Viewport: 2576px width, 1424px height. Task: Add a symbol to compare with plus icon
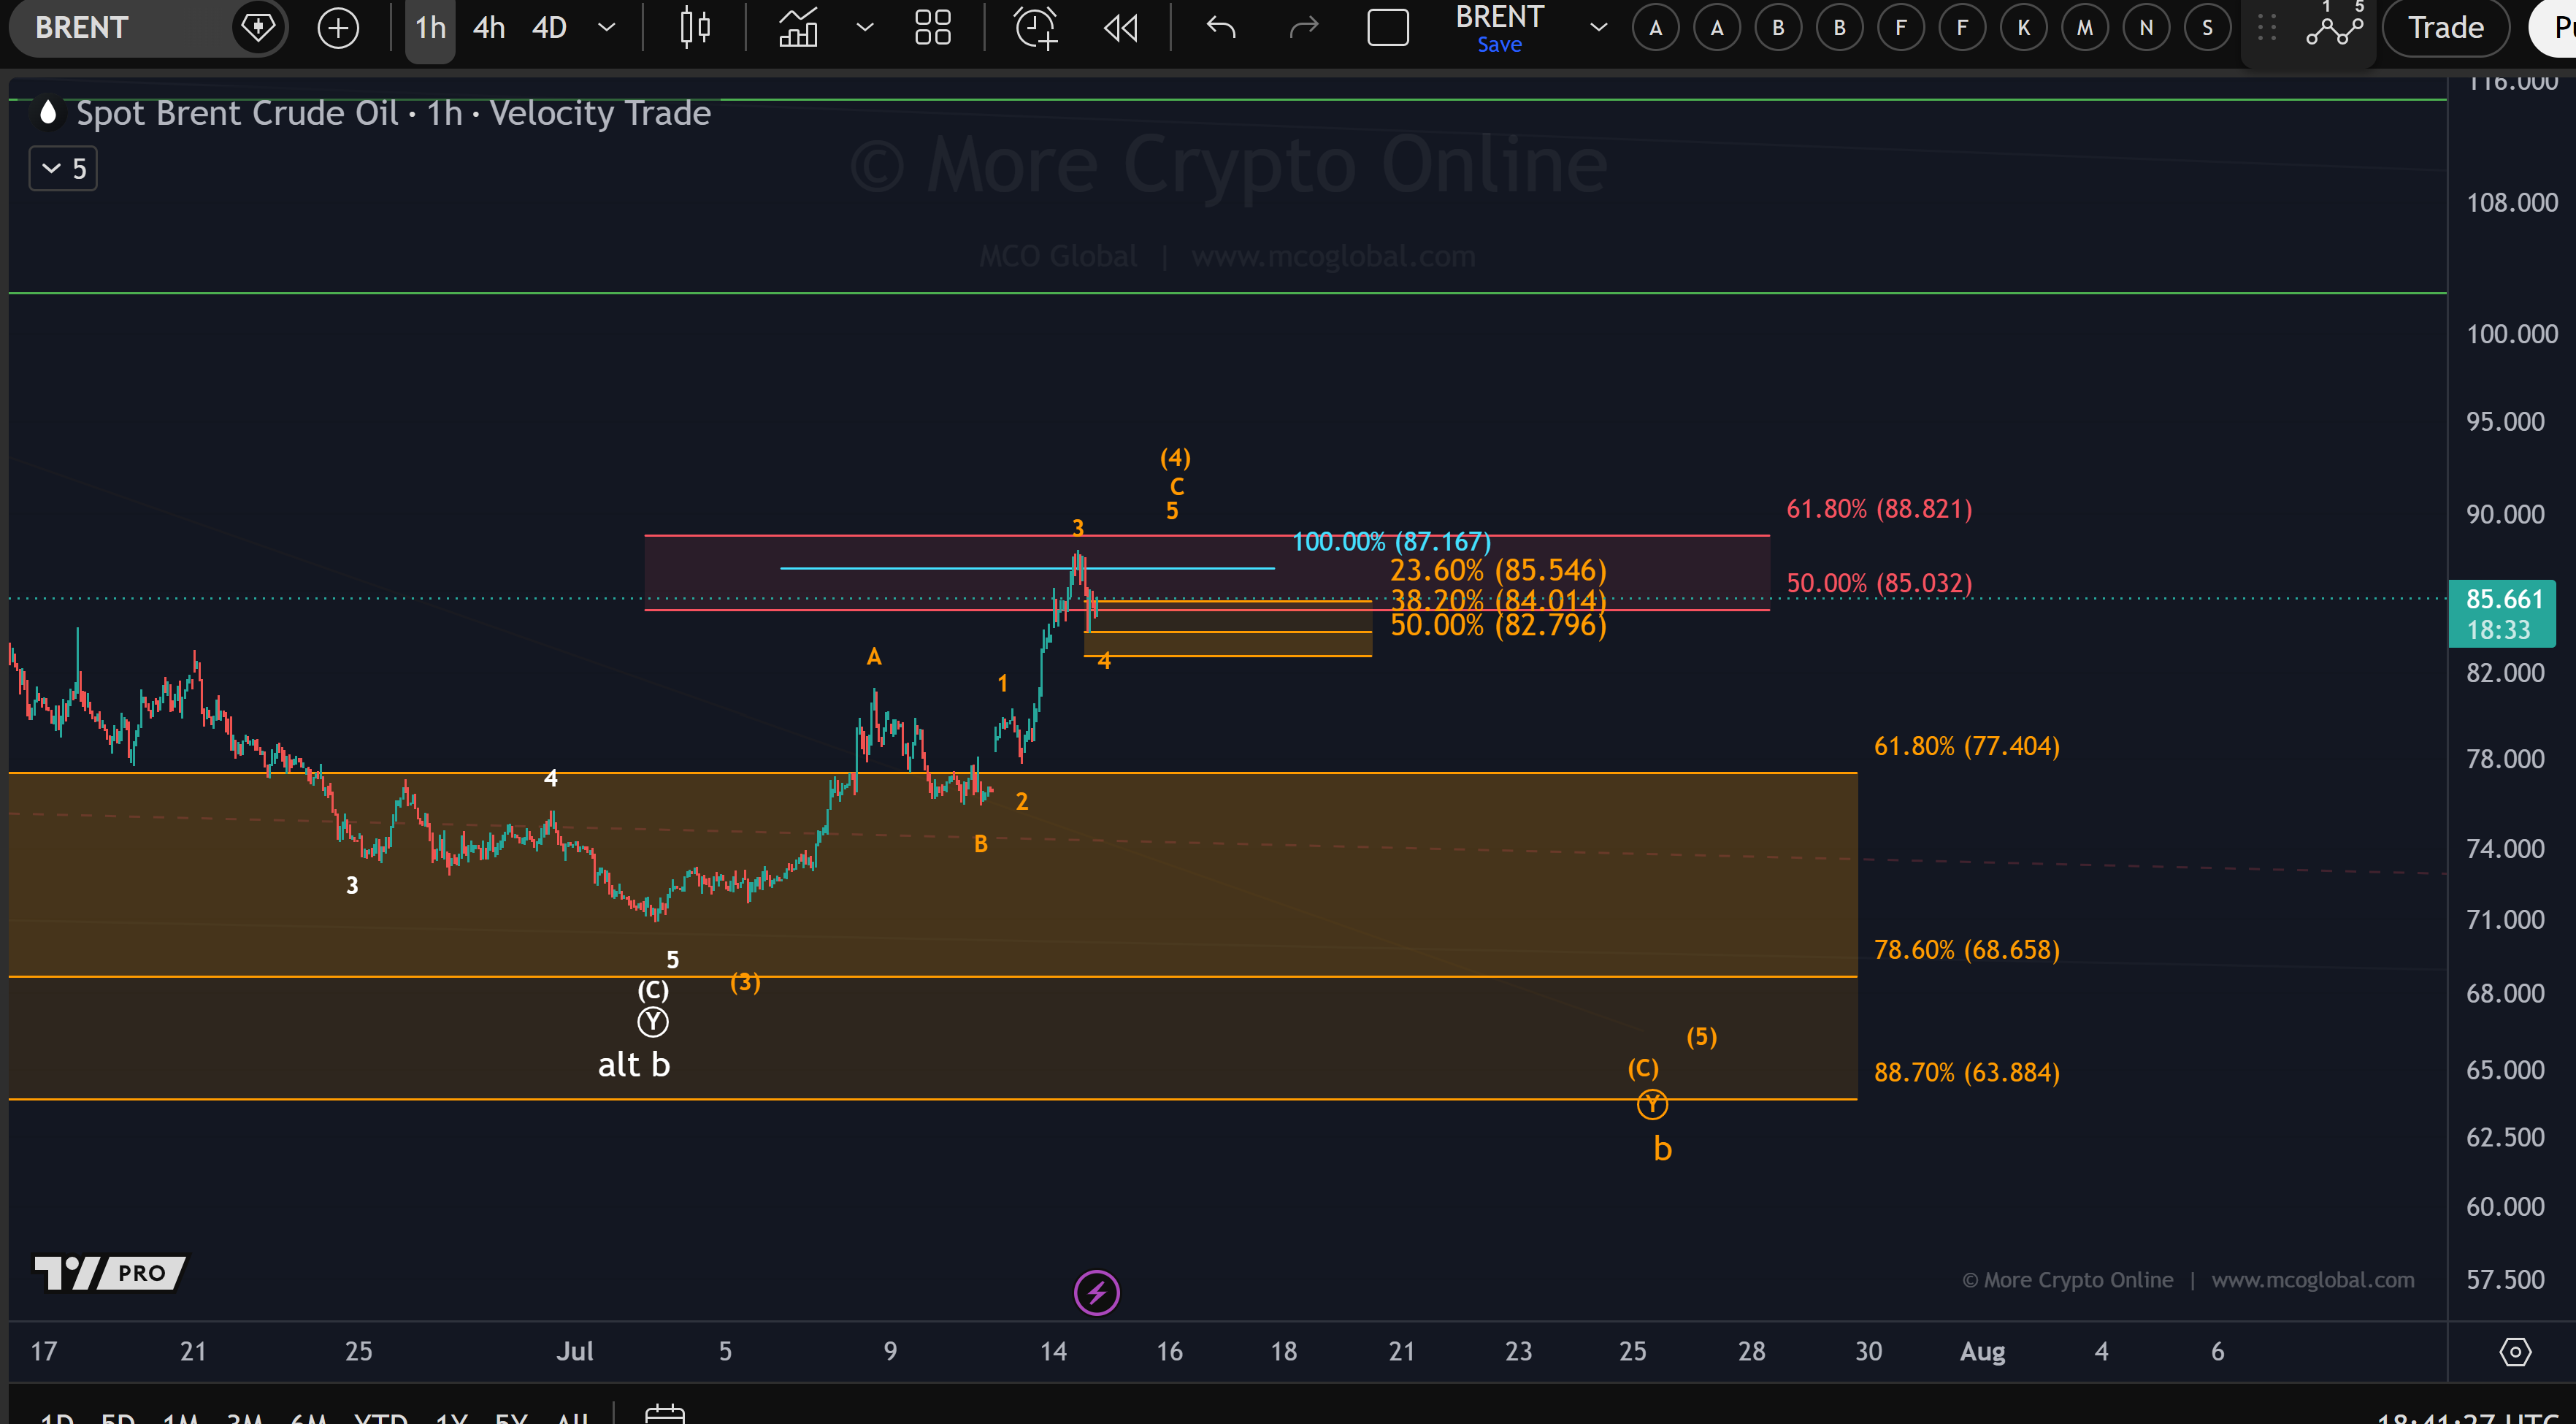[x=338, y=28]
